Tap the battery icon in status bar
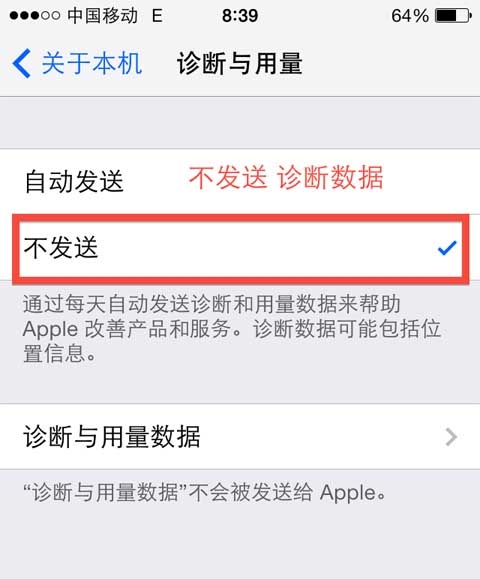Viewport: 480px width, 579px height. coord(453,16)
